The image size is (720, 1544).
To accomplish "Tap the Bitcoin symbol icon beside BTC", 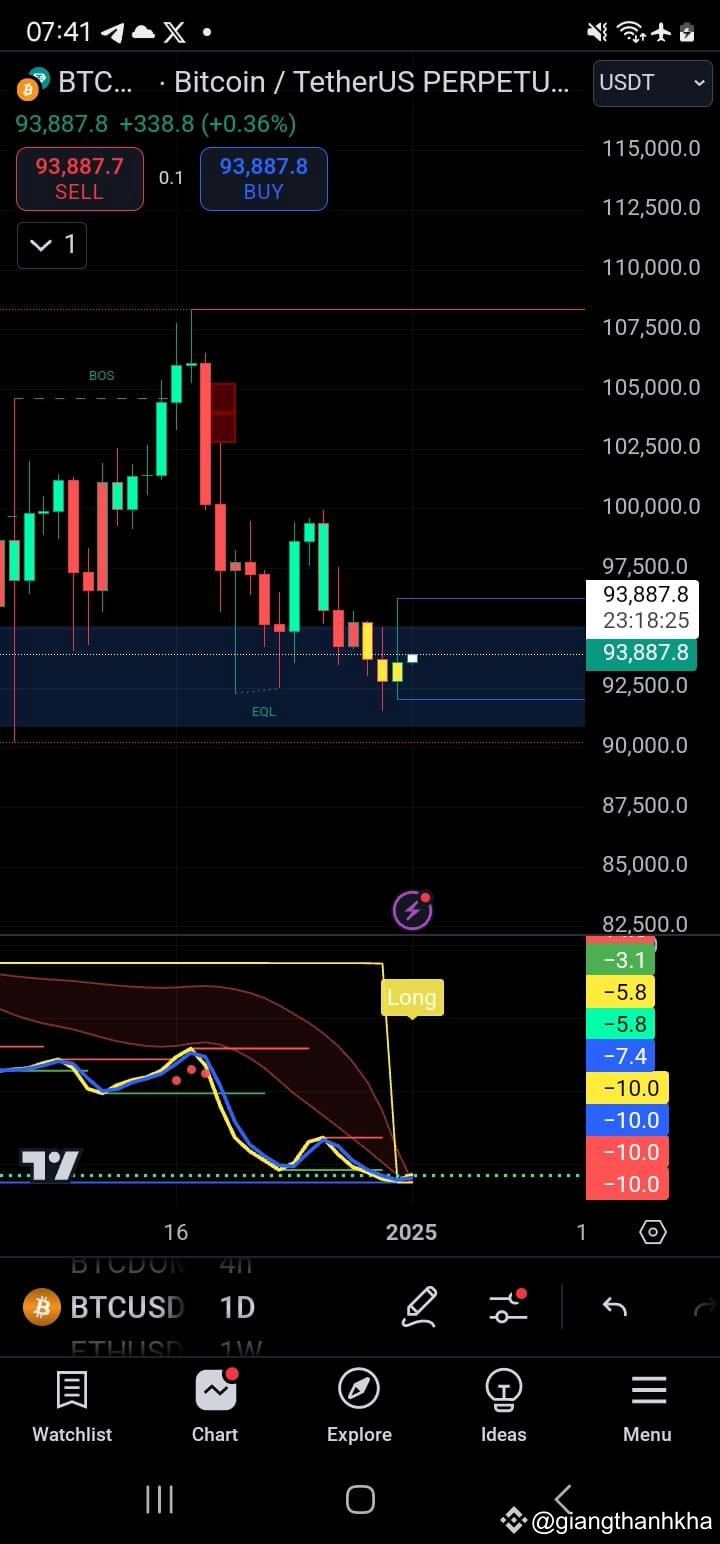I will click(x=33, y=83).
